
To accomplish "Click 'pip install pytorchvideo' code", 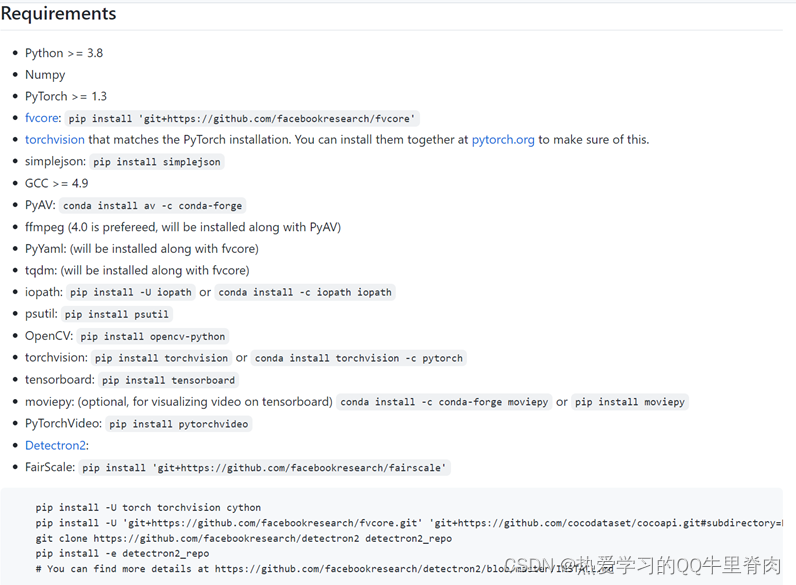I will point(179,424).
